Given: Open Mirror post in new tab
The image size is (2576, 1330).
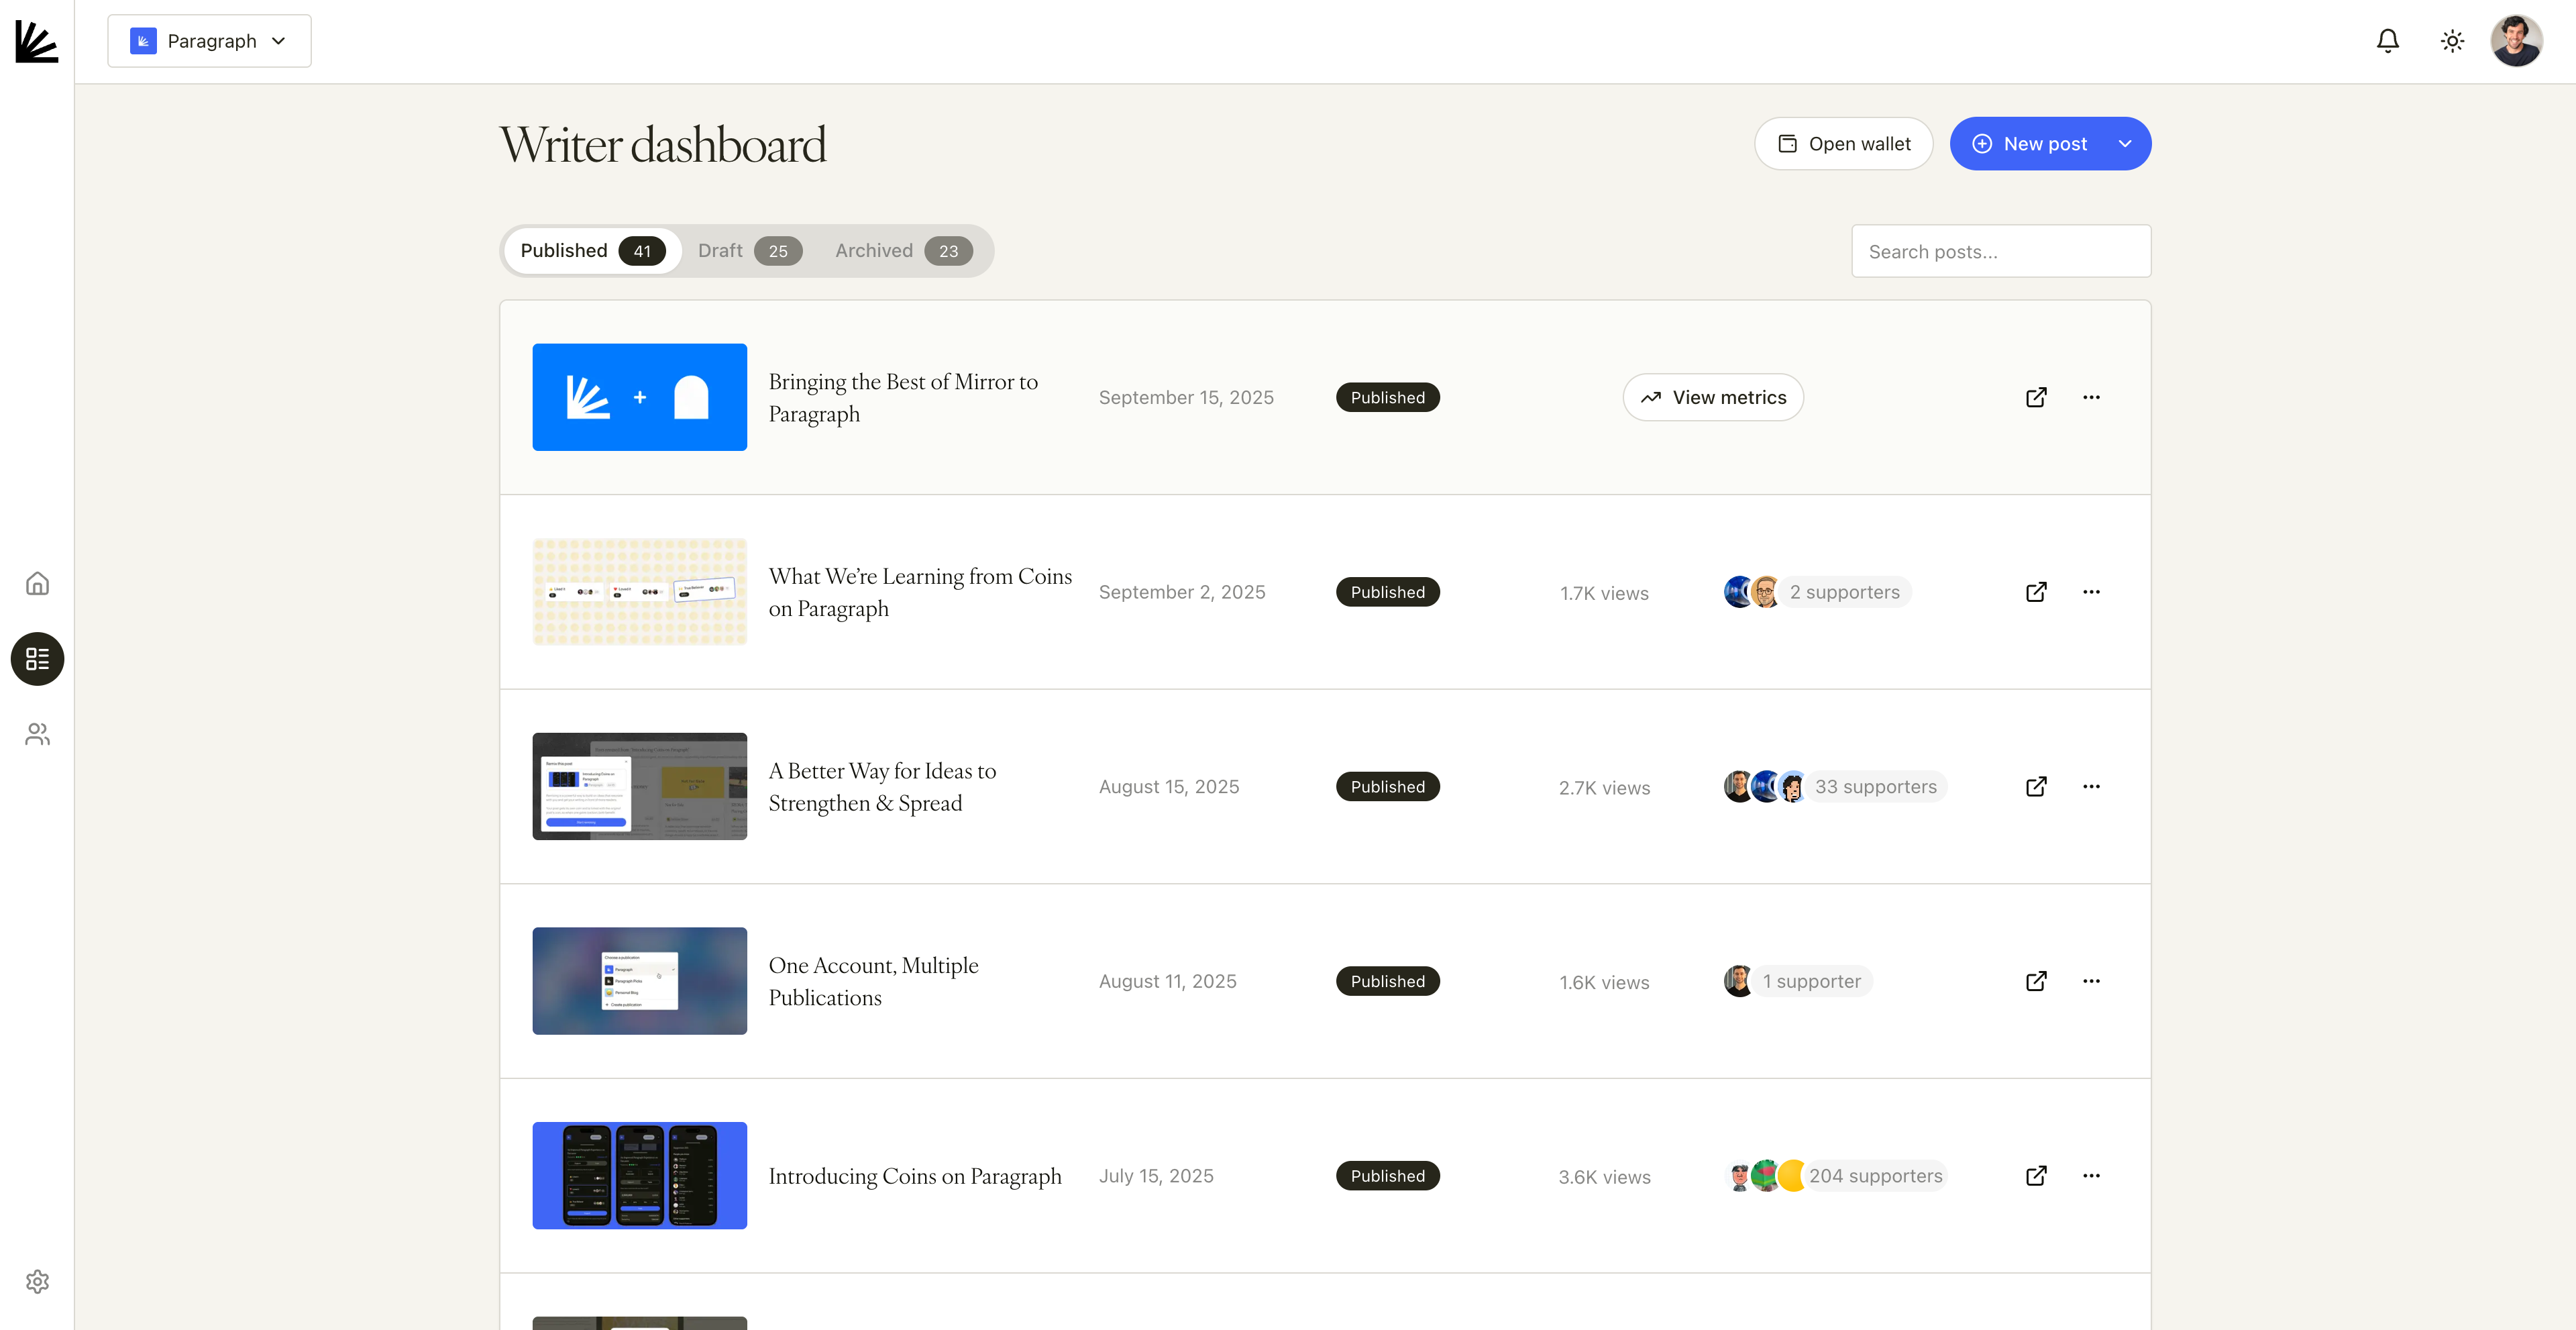Looking at the screenshot, I should point(2035,397).
